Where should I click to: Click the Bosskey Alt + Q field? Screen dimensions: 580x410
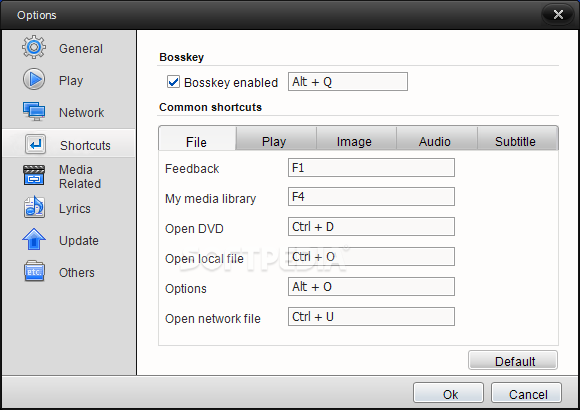(x=348, y=81)
